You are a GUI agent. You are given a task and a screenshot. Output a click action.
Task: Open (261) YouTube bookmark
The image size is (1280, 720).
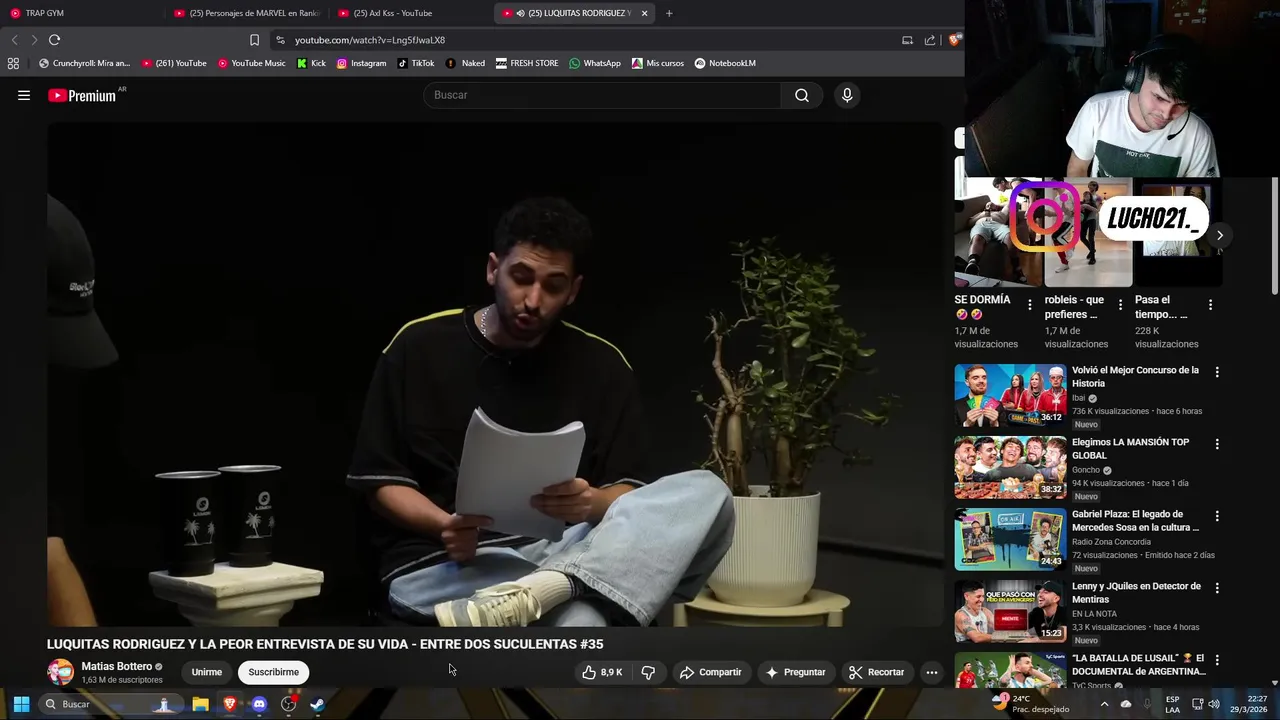coord(174,63)
